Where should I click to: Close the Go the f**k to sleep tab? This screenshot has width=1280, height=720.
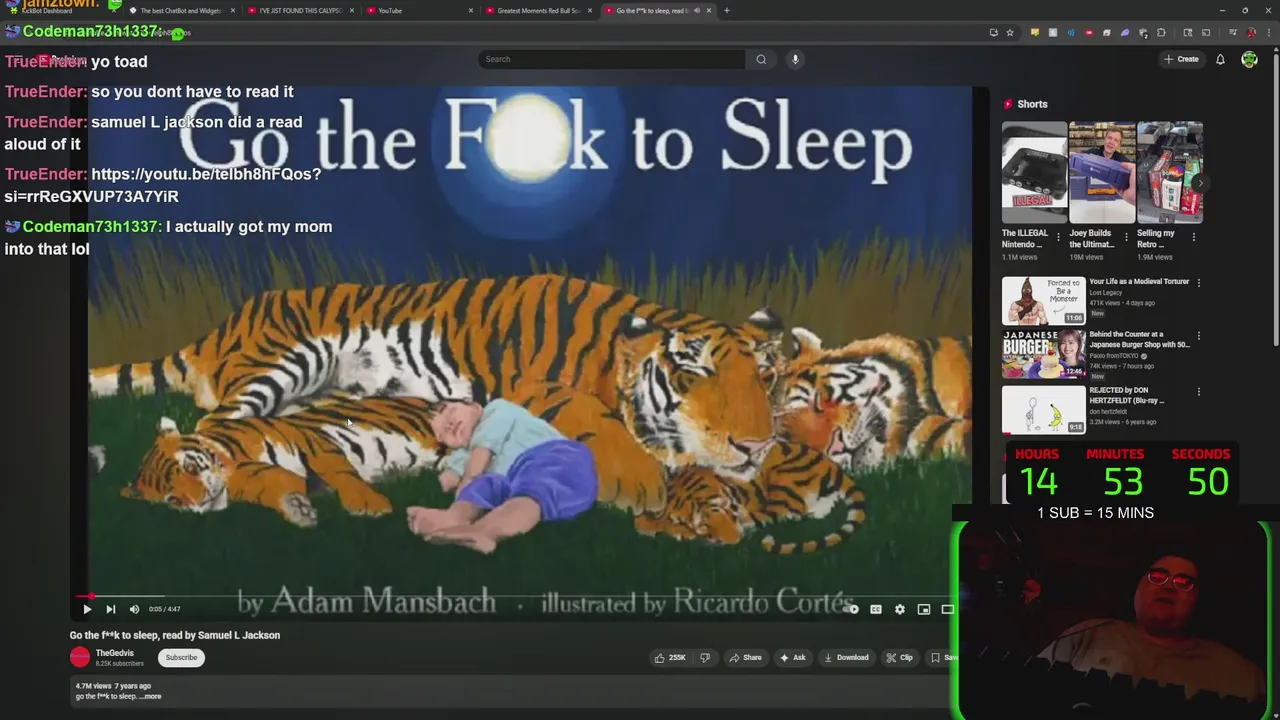709,10
